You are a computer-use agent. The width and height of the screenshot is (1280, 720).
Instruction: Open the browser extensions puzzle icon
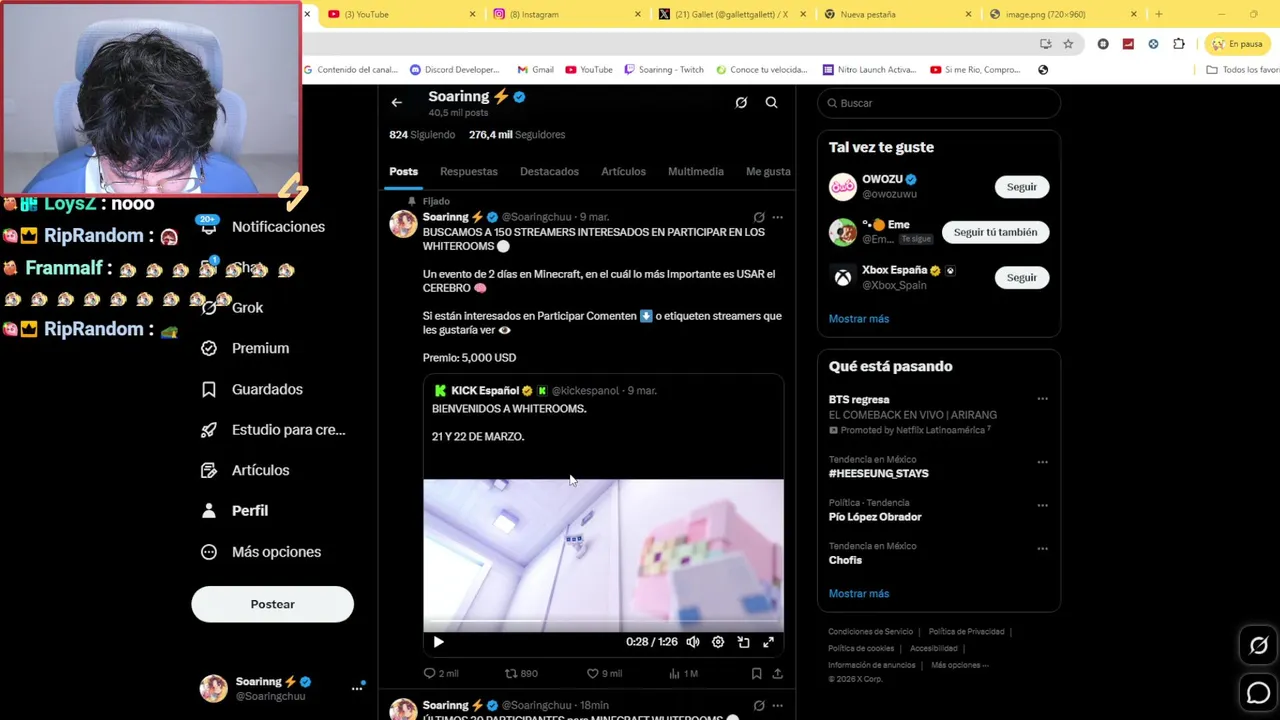click(x=1179, y=44)
